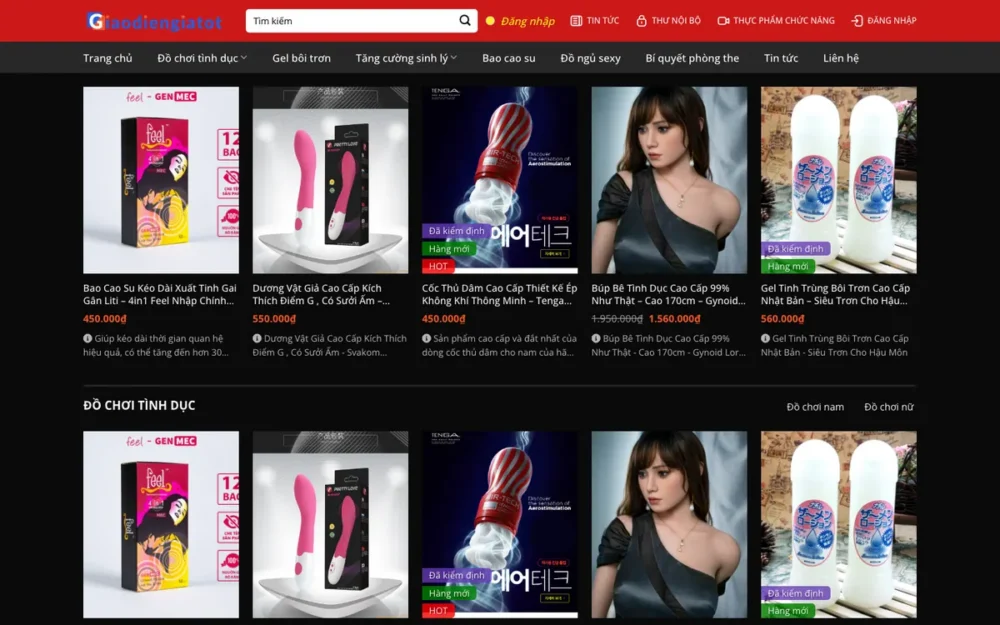Click the 560.000₫ price
This screenshot has width=1000, height=625.
point(783,319)
